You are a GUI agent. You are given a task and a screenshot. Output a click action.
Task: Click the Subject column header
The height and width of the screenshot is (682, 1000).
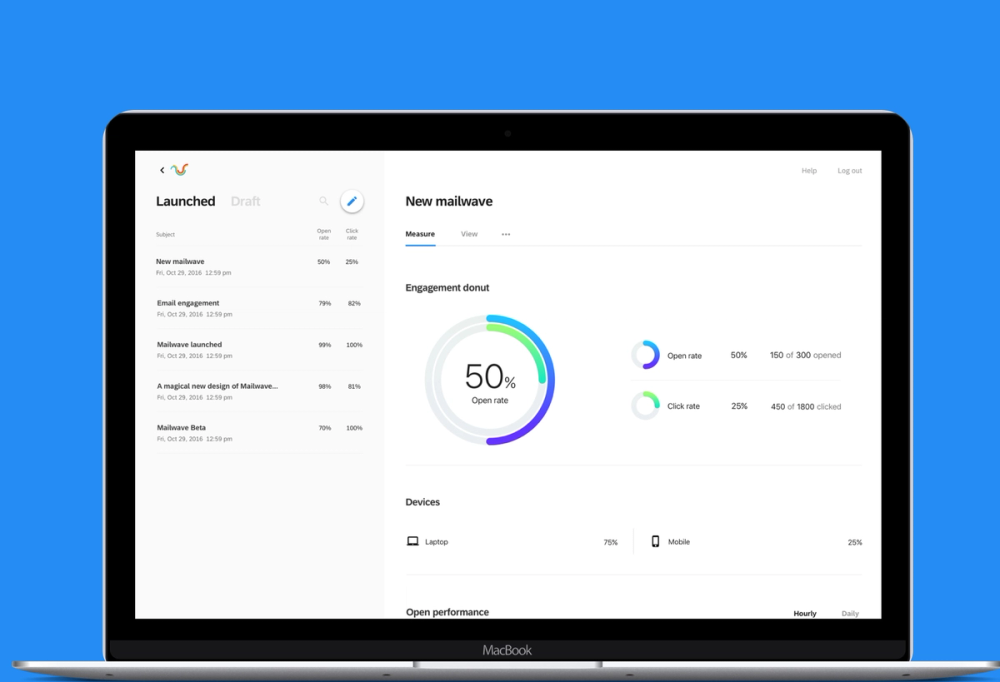click(165, 235)
